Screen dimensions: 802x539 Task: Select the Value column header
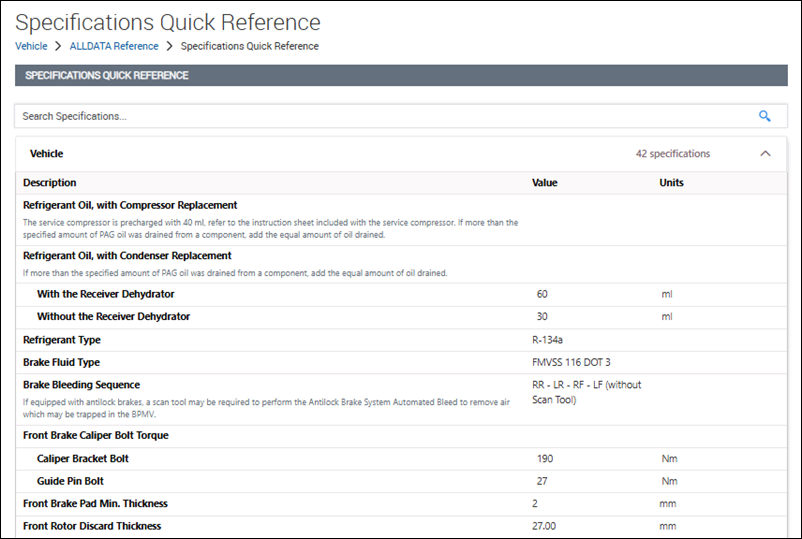click(544, 183)
